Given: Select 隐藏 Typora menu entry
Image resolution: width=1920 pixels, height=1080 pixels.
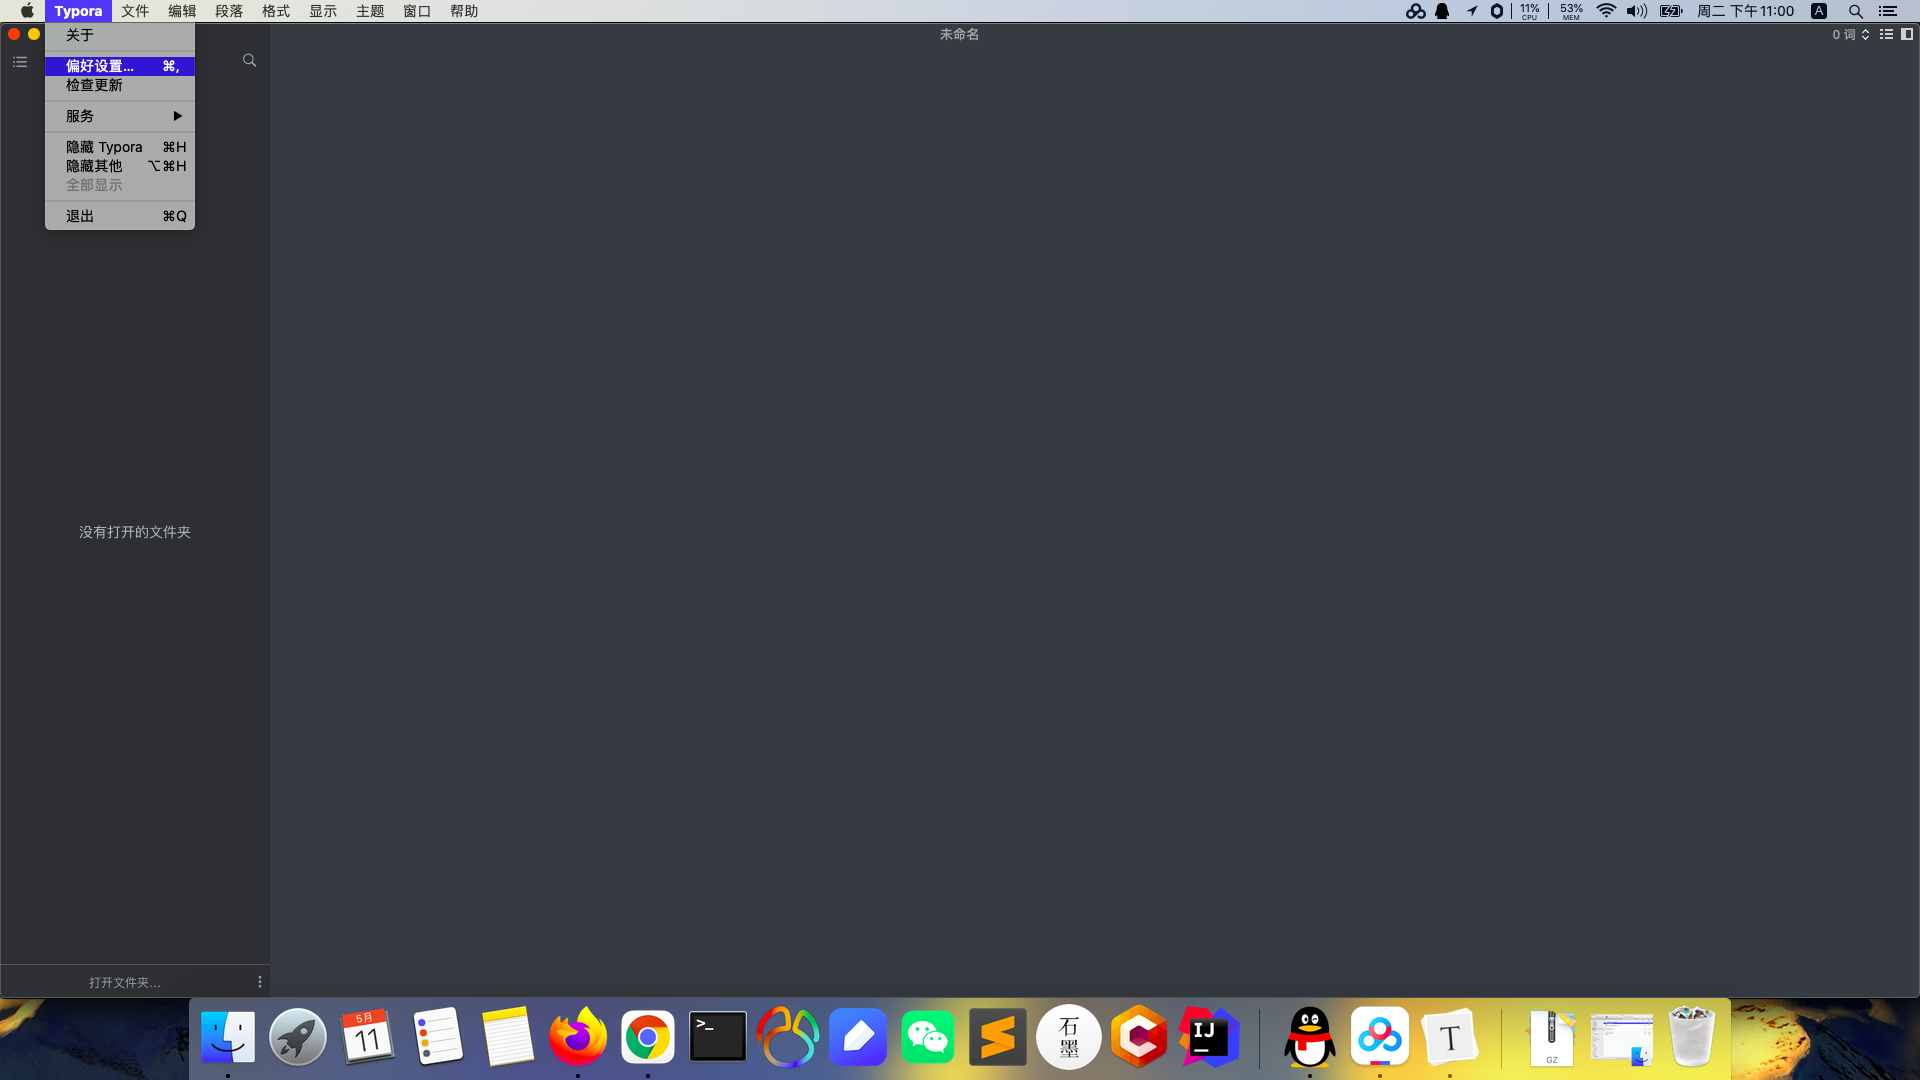Looking at the screenshot, I should [x=104, y=147].
